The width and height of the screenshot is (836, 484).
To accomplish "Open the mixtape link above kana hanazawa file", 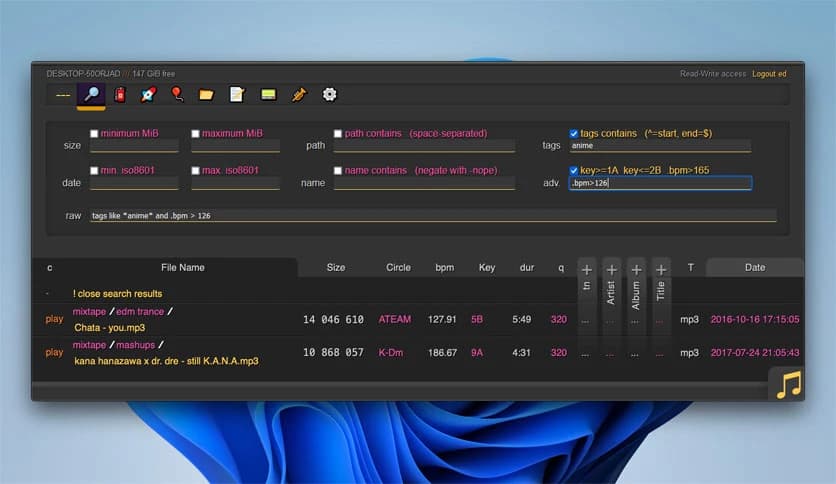I will (x=89, y=345).
